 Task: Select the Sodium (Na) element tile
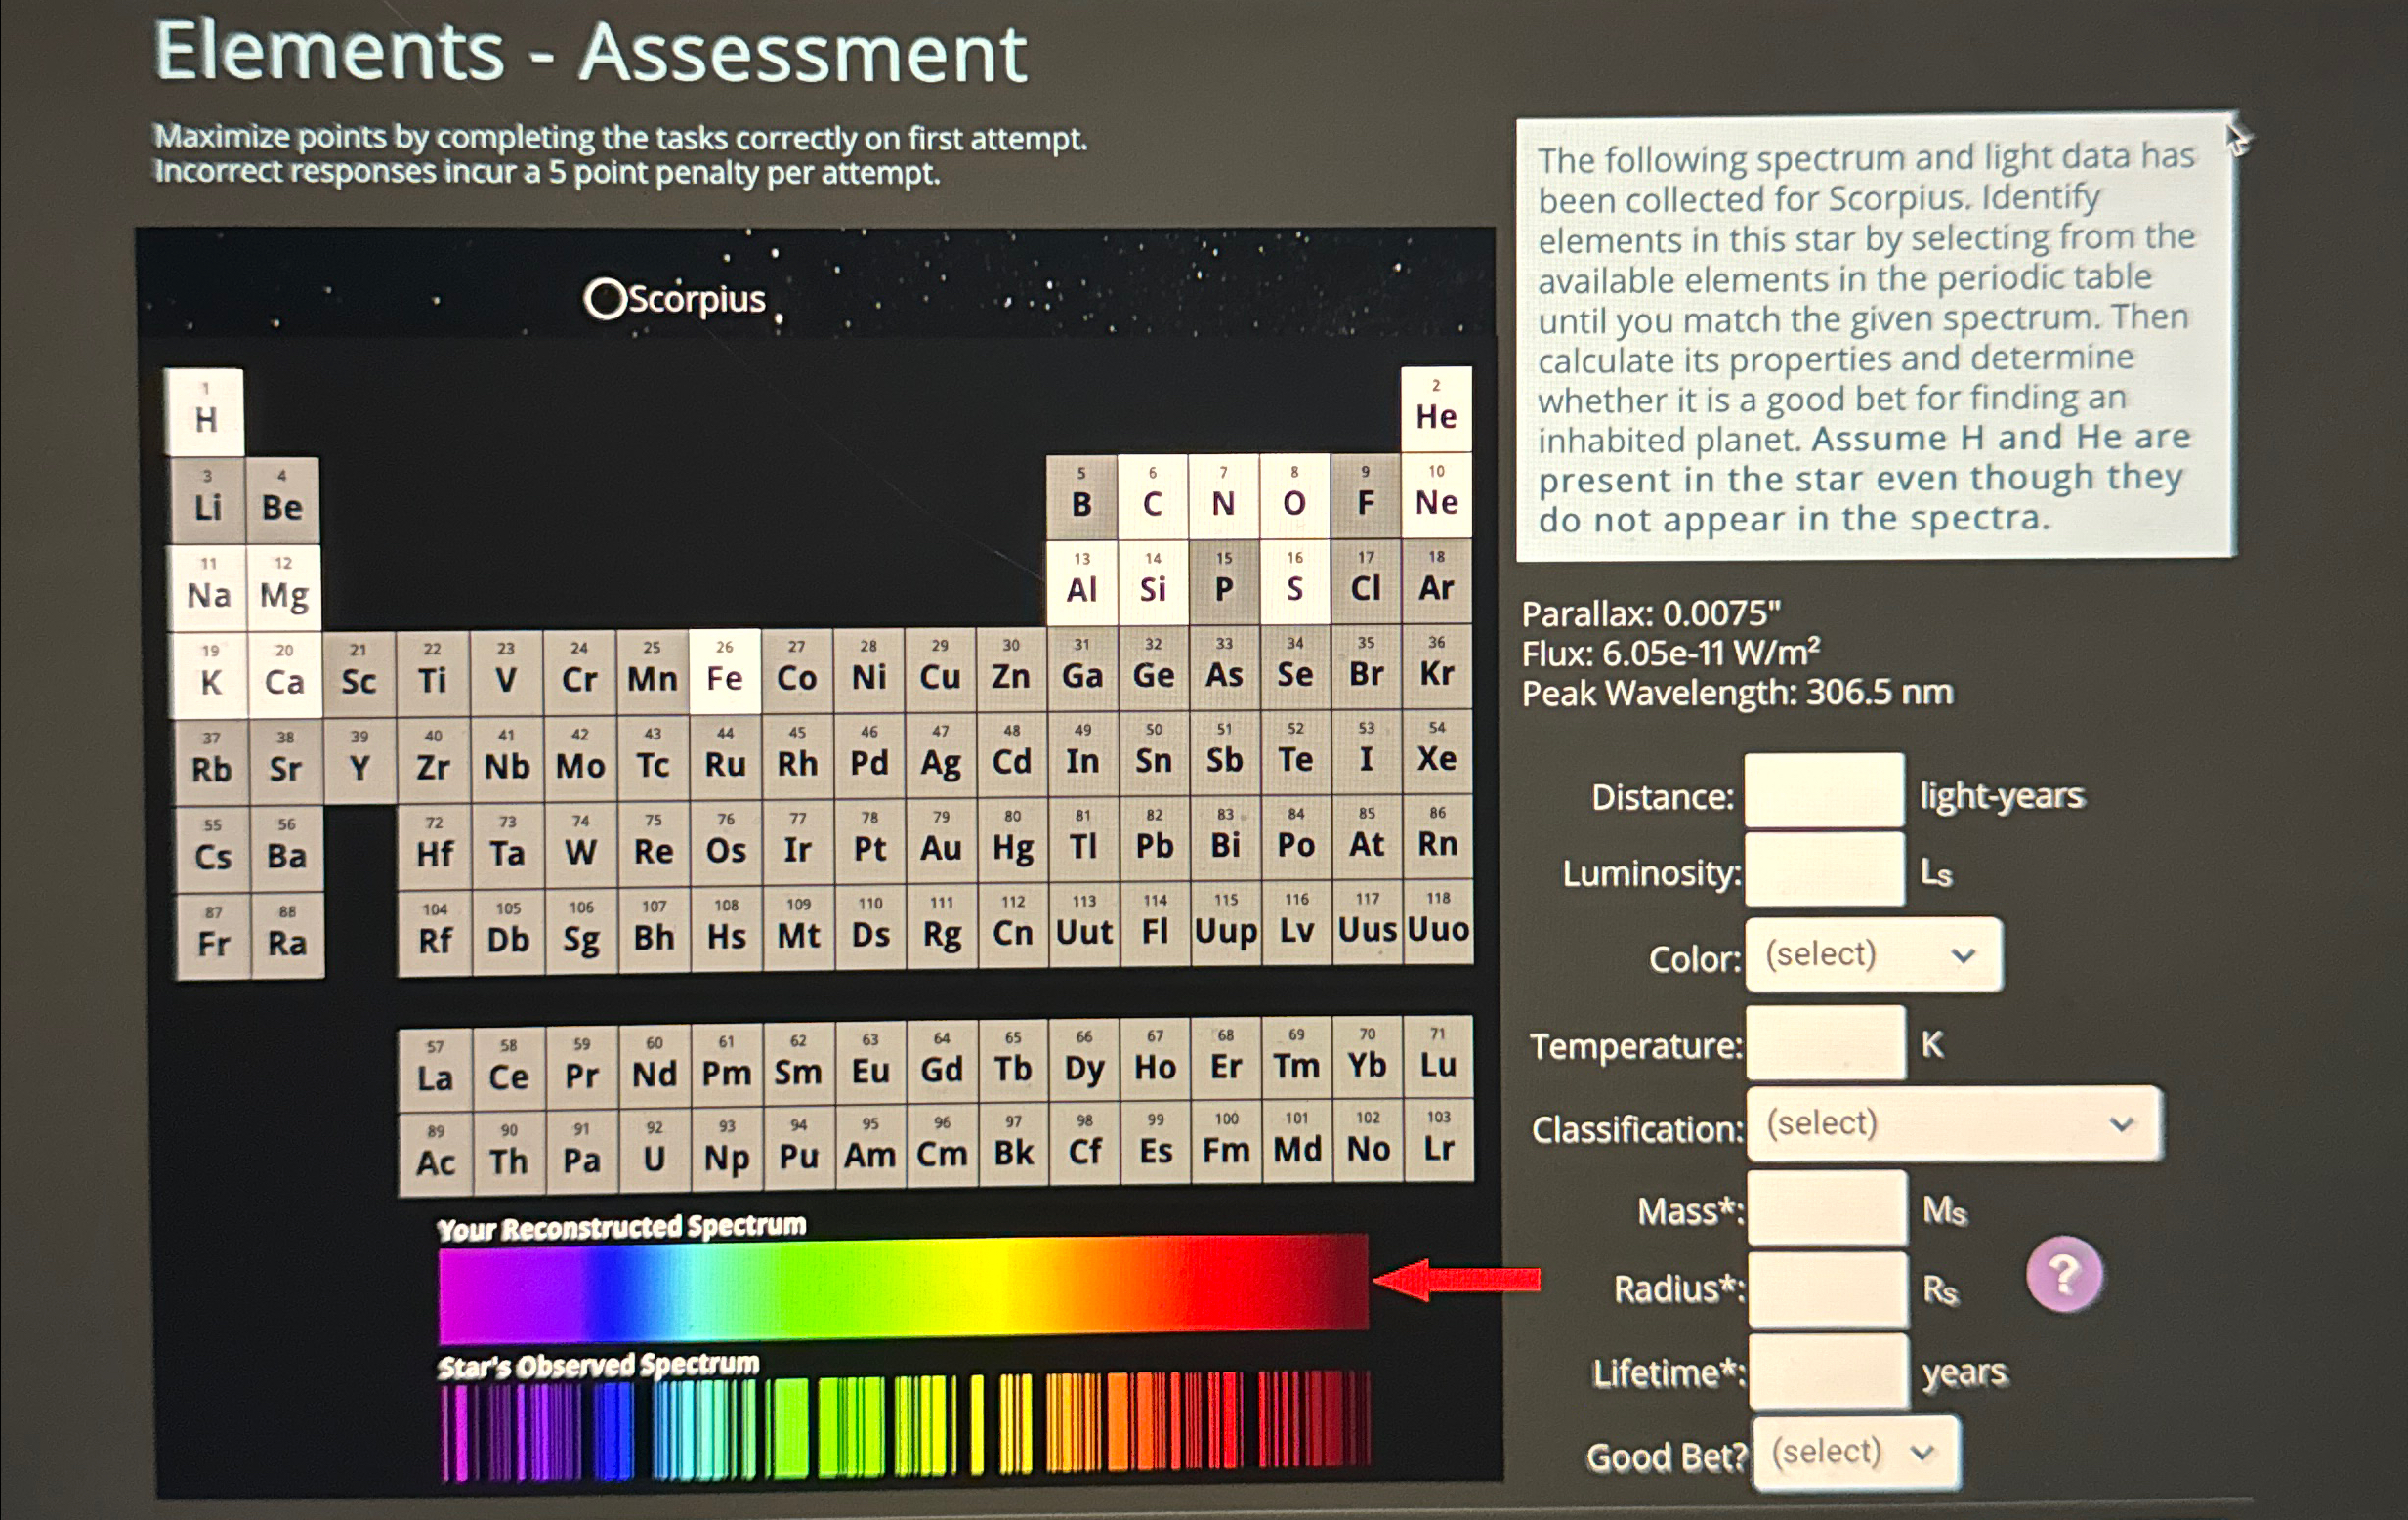(x=208, y=587)
